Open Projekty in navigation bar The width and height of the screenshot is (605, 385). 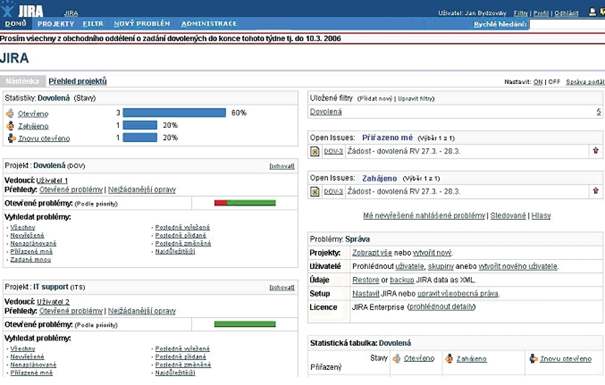tap(56, 24)
